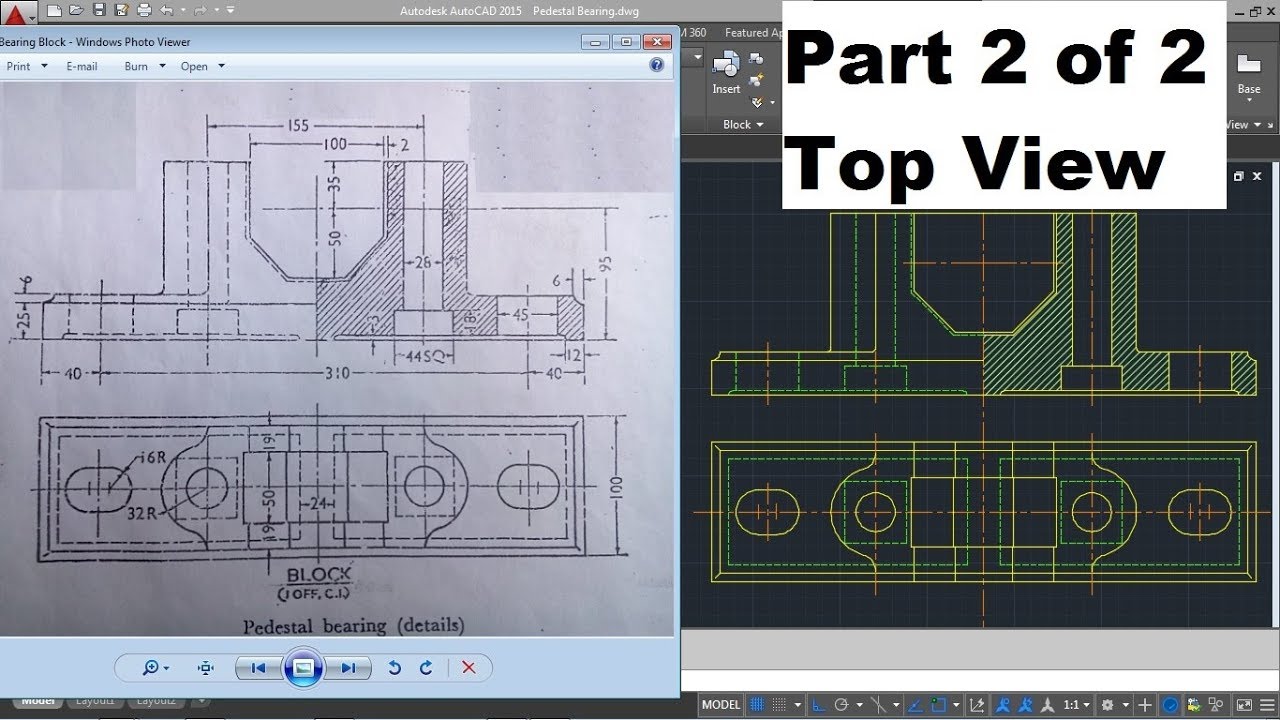
Task: Click the Save As icon in Quick Access toolbar
Action: 121,11
